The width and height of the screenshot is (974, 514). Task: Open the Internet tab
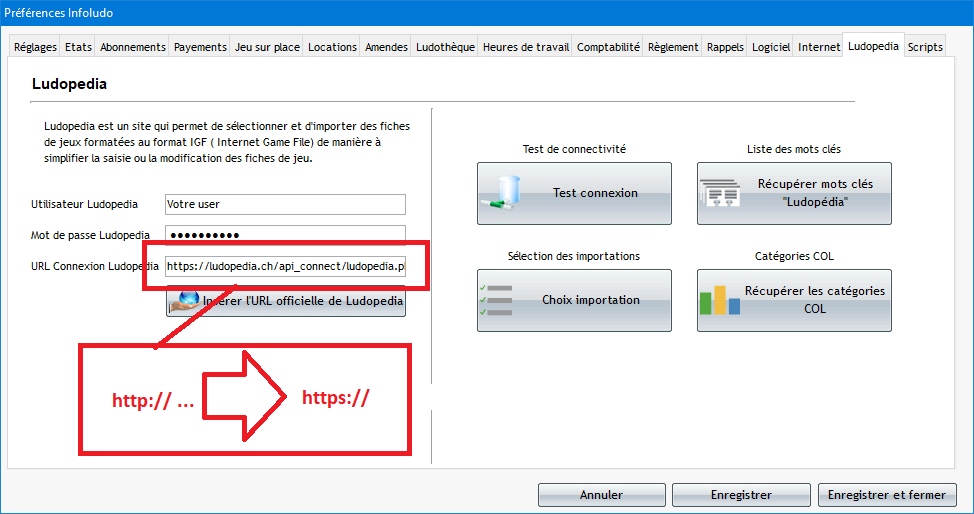819,47
